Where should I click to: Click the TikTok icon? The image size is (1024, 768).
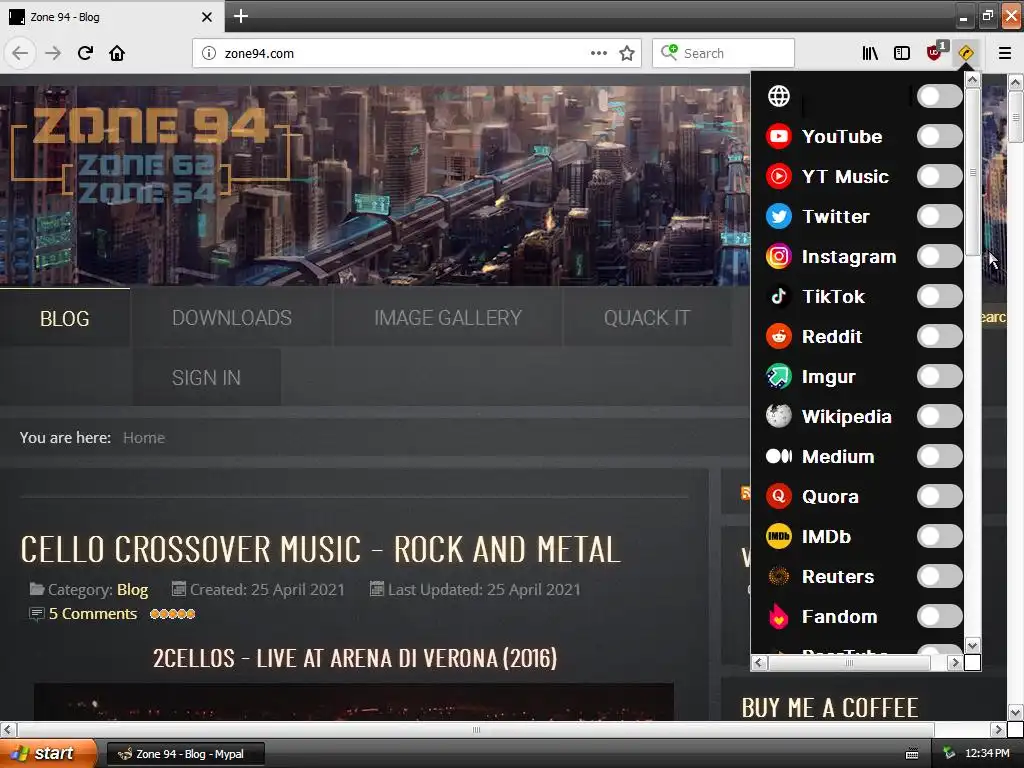pos(778,296)
